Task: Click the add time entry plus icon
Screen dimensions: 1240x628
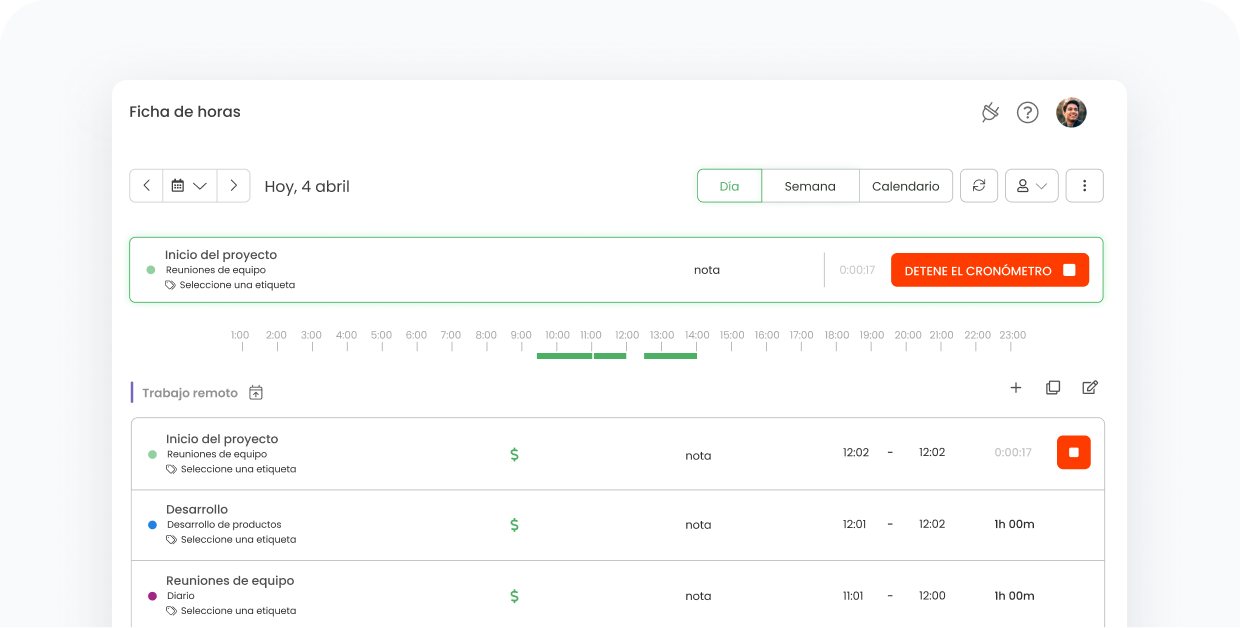Action: tap(1016, 388)
